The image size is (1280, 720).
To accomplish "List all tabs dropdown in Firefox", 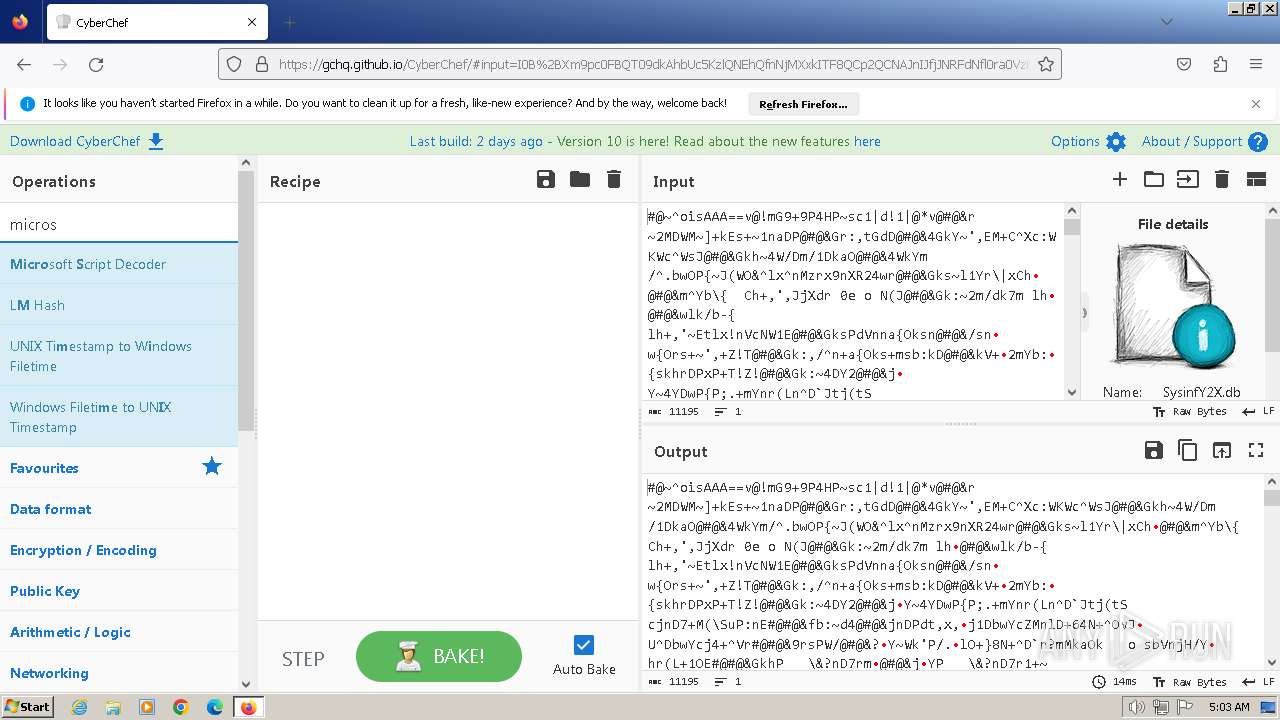I will (x=1166, y=21).
